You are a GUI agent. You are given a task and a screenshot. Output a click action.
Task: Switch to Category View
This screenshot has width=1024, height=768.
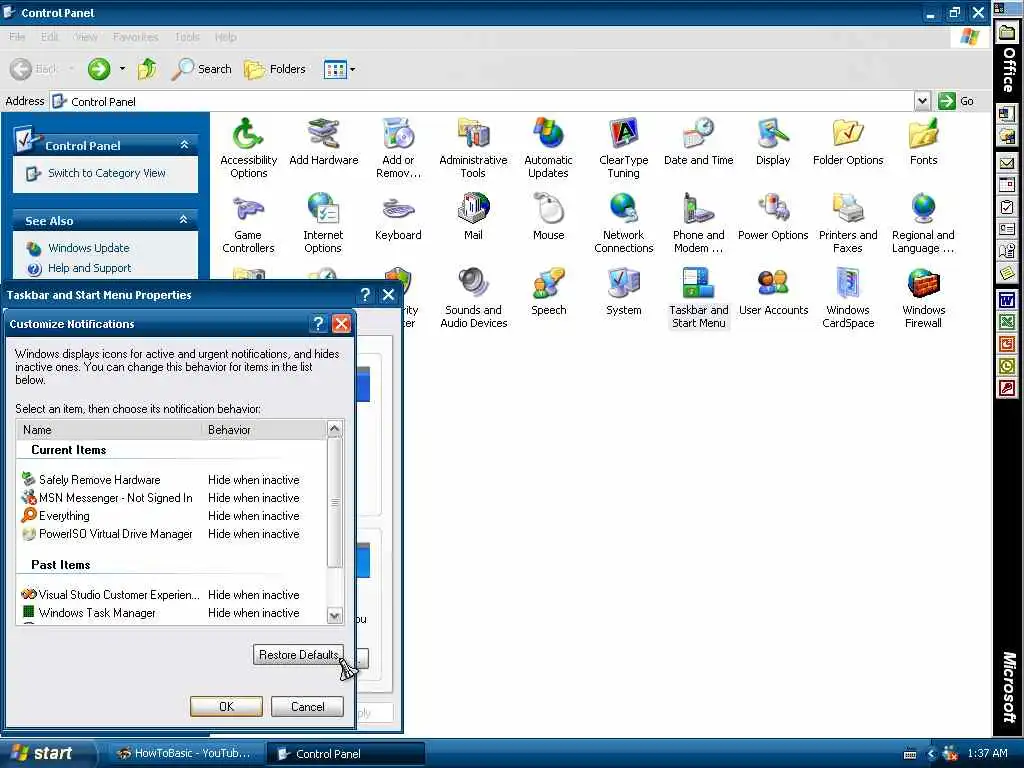click(x=106, y=173)
